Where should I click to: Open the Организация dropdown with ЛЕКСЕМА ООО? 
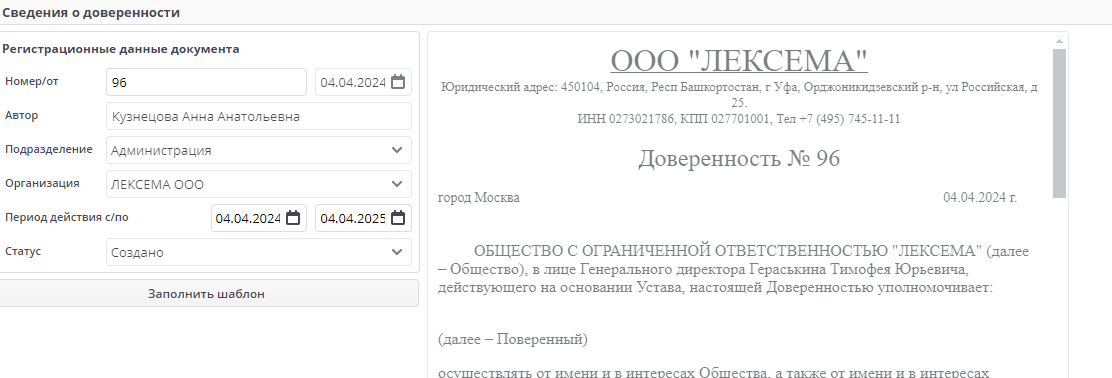click(x=259, y=184)
